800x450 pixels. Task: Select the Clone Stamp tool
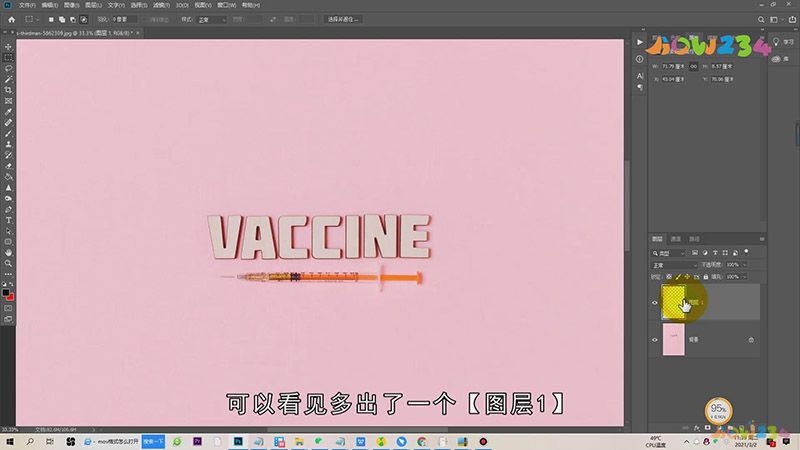click(8, 144)
